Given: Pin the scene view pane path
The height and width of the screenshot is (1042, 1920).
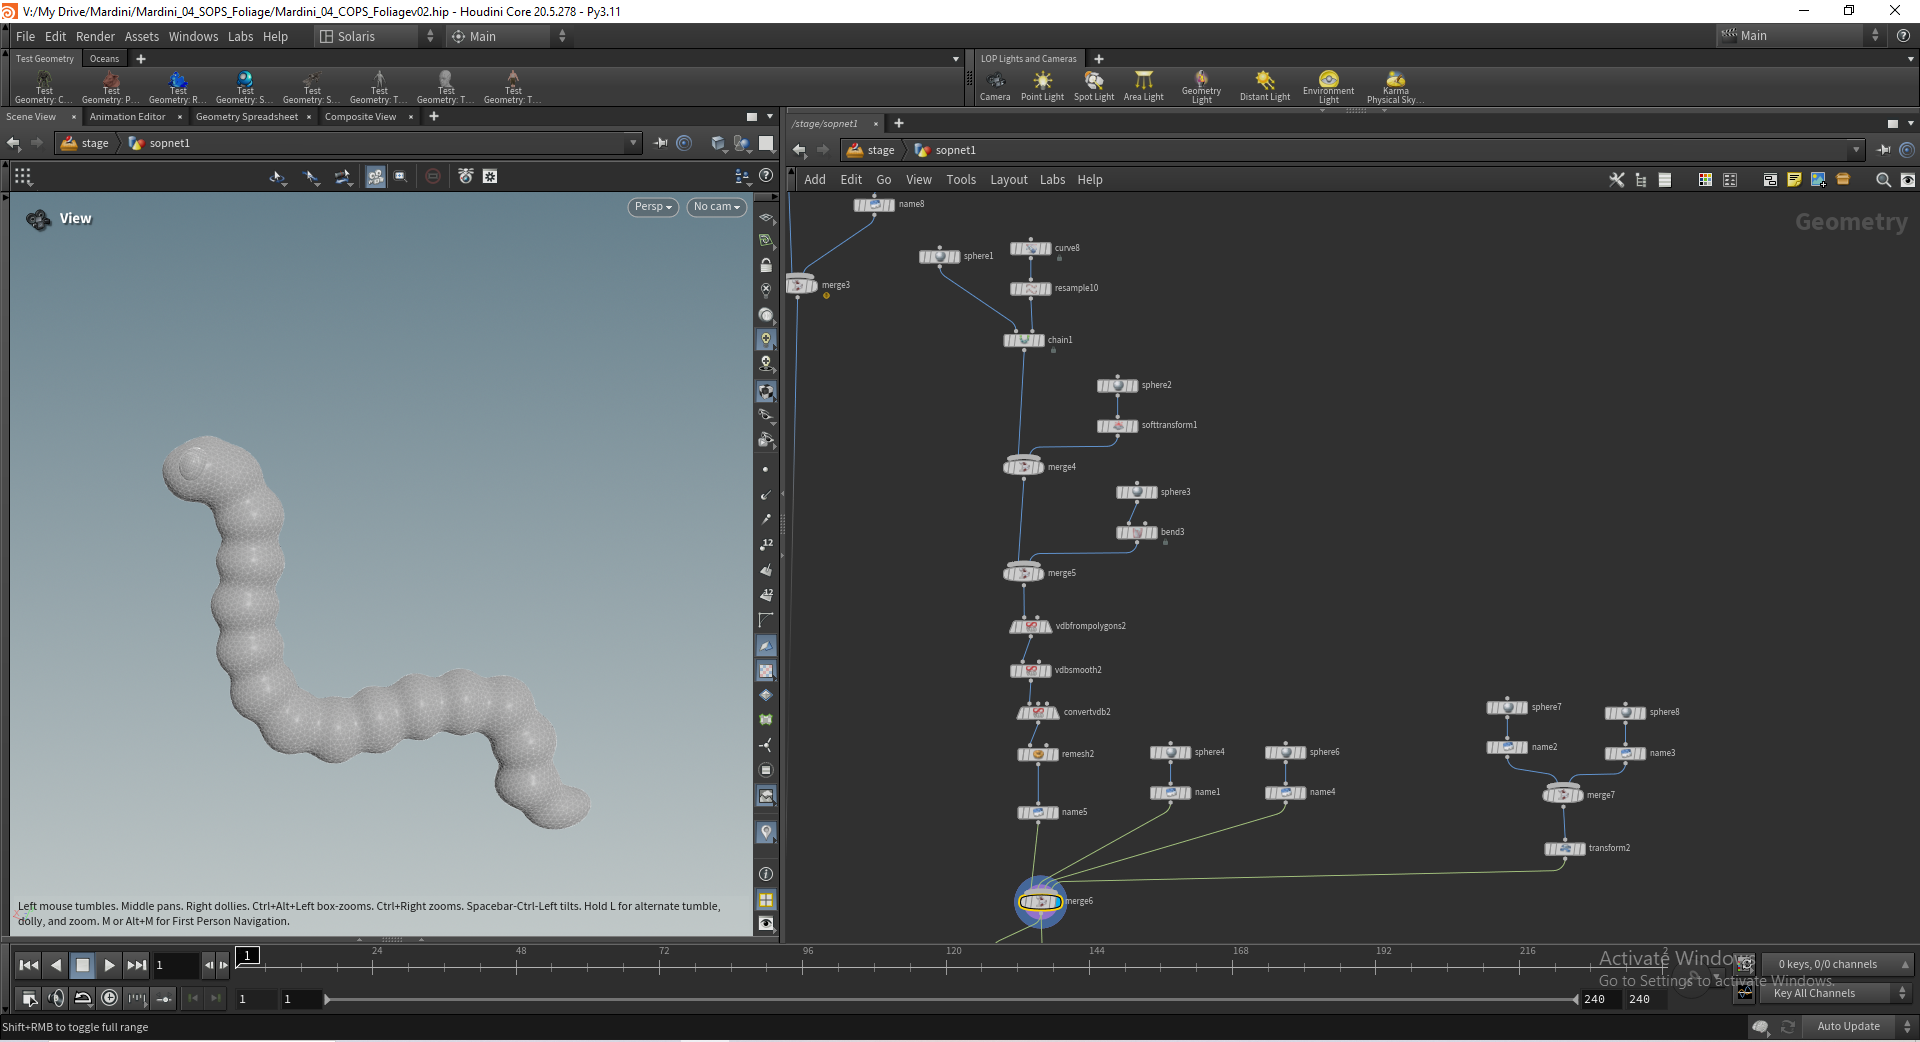Looking at the screenshot, I should click(660, 143).
